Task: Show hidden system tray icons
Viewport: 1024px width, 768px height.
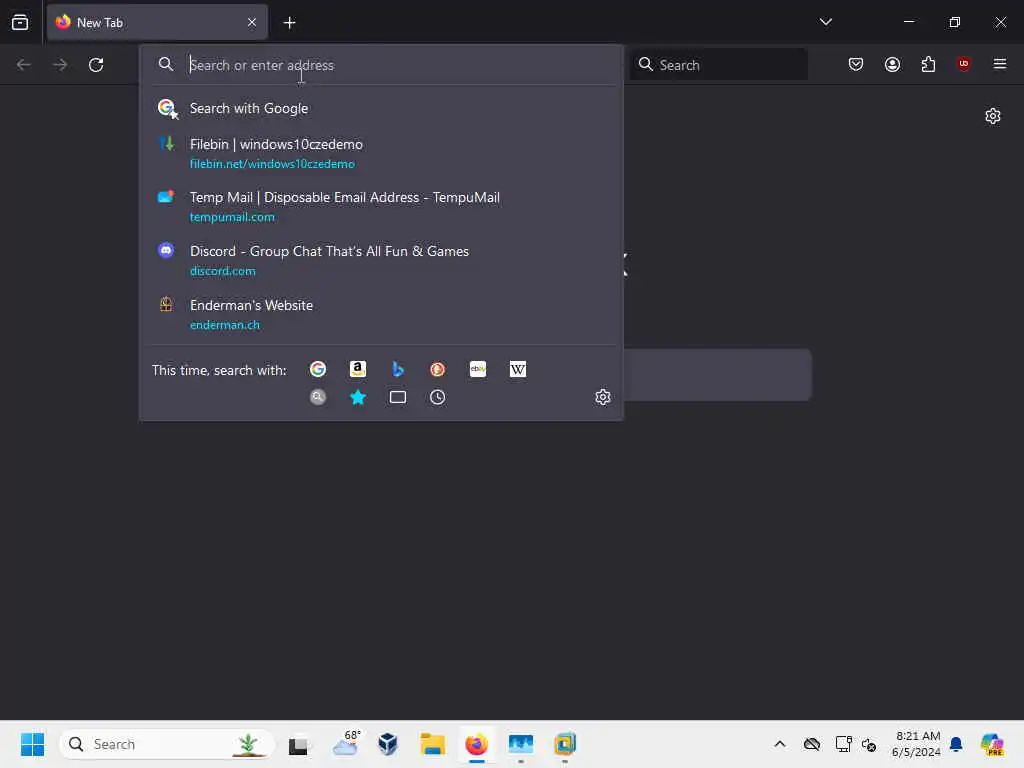Action: click(x=780, y=744)
